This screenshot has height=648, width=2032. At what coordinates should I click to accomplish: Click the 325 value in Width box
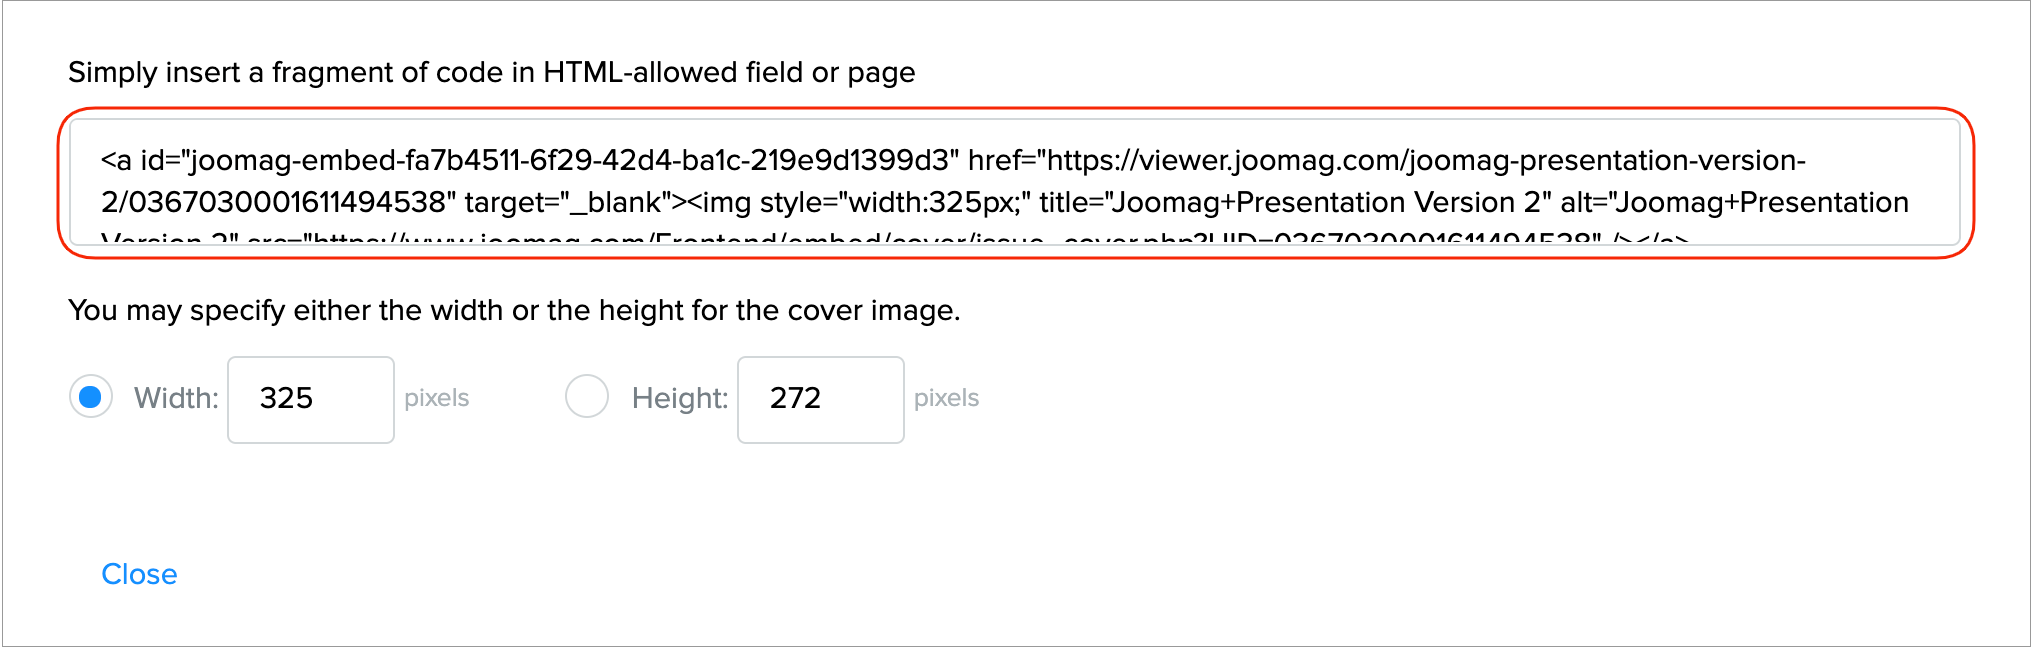click(286, 399)
